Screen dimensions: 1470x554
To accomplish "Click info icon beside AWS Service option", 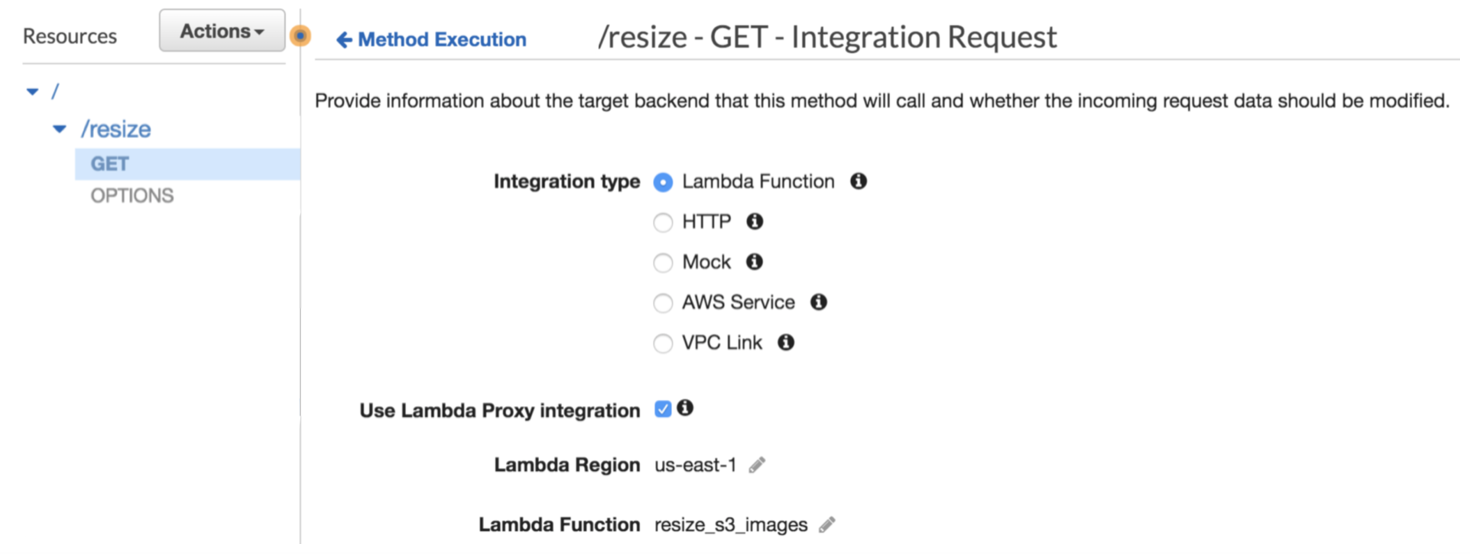I will coord(819,302).
